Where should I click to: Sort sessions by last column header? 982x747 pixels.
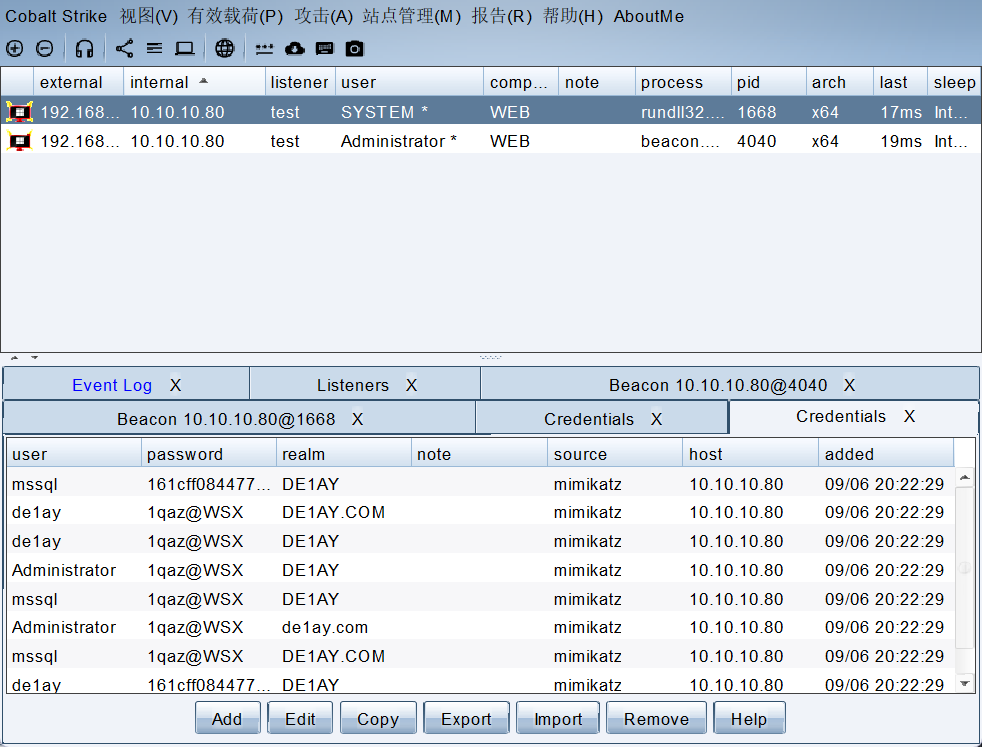click(x=899, y=82)
